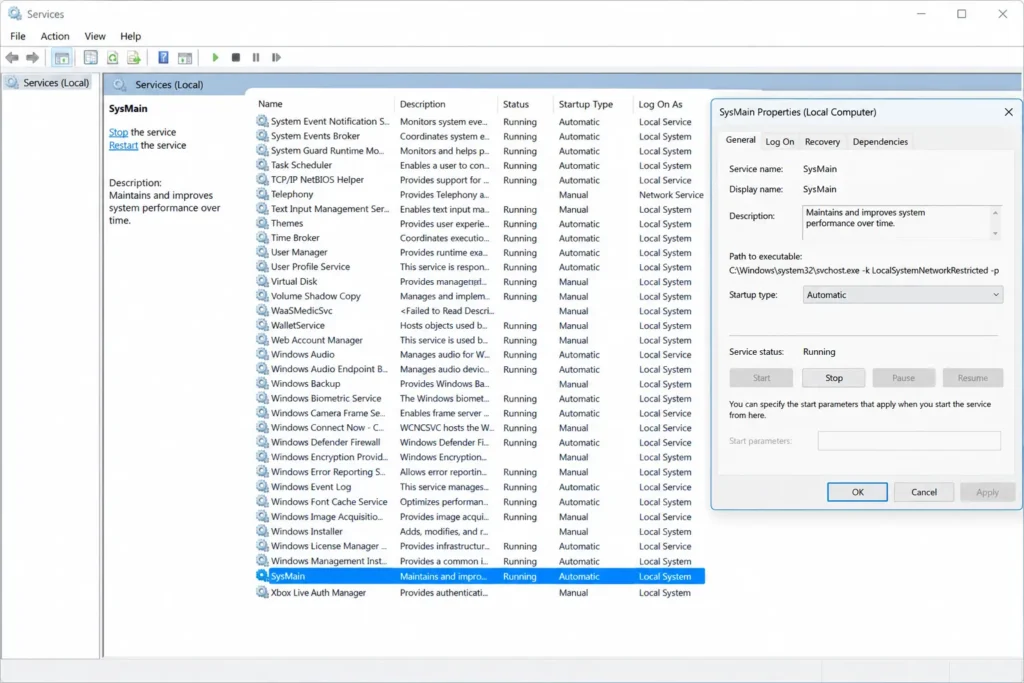Open the Startup type dropdown

point(903,295)
